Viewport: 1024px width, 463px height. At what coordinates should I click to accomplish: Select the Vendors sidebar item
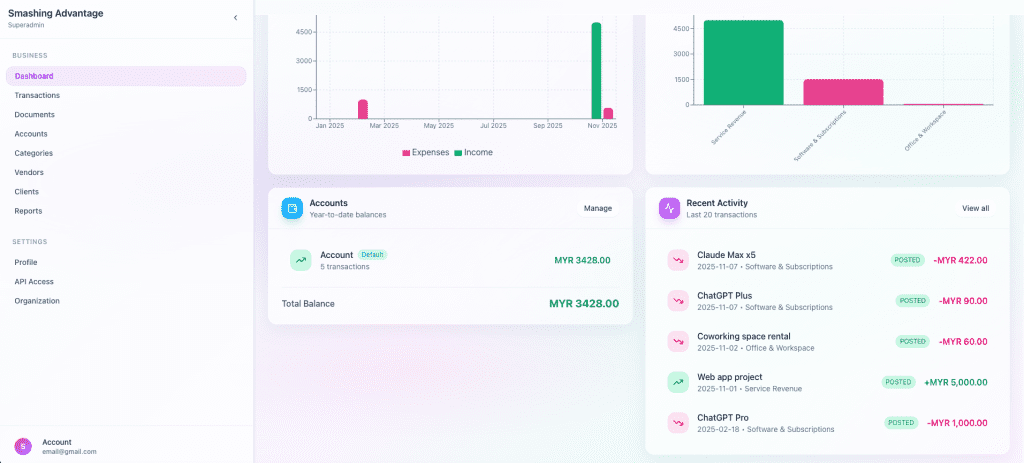coord(29,172)
